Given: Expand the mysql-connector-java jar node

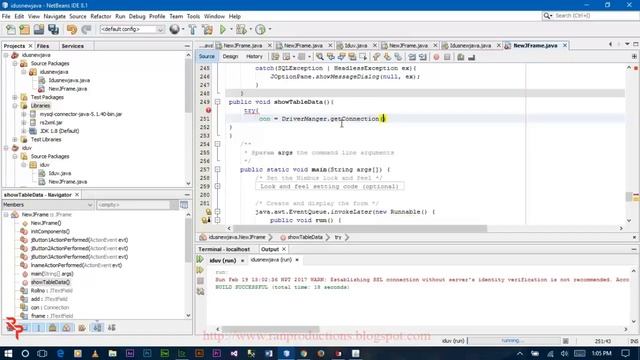Looking at the screenshot, I should (x=24, y=114).
